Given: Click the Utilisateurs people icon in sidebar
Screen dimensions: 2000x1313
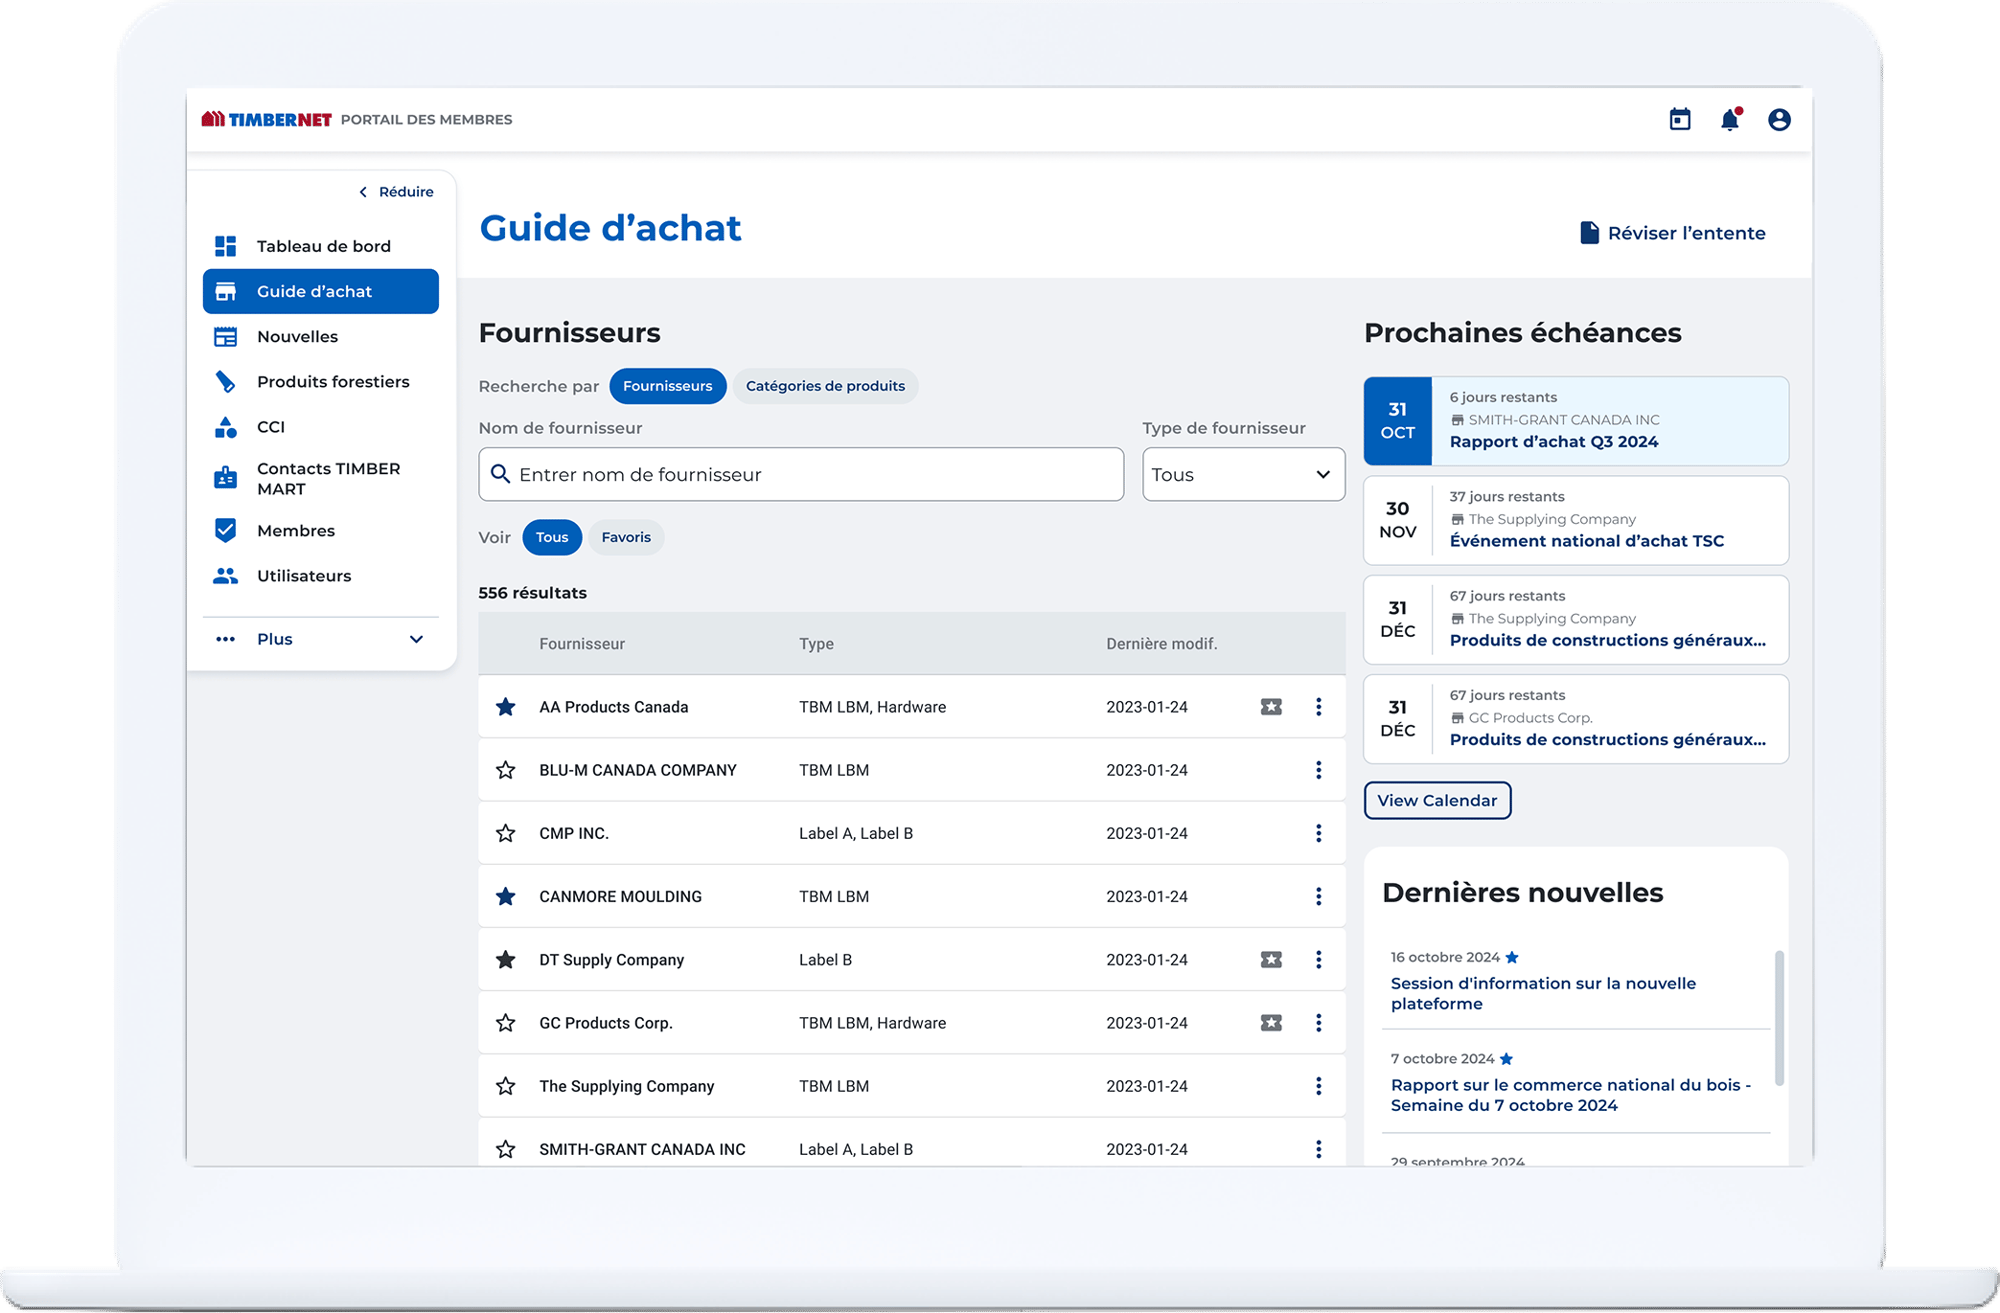Looking at the screenshot, I should click(x=226, y=576).
